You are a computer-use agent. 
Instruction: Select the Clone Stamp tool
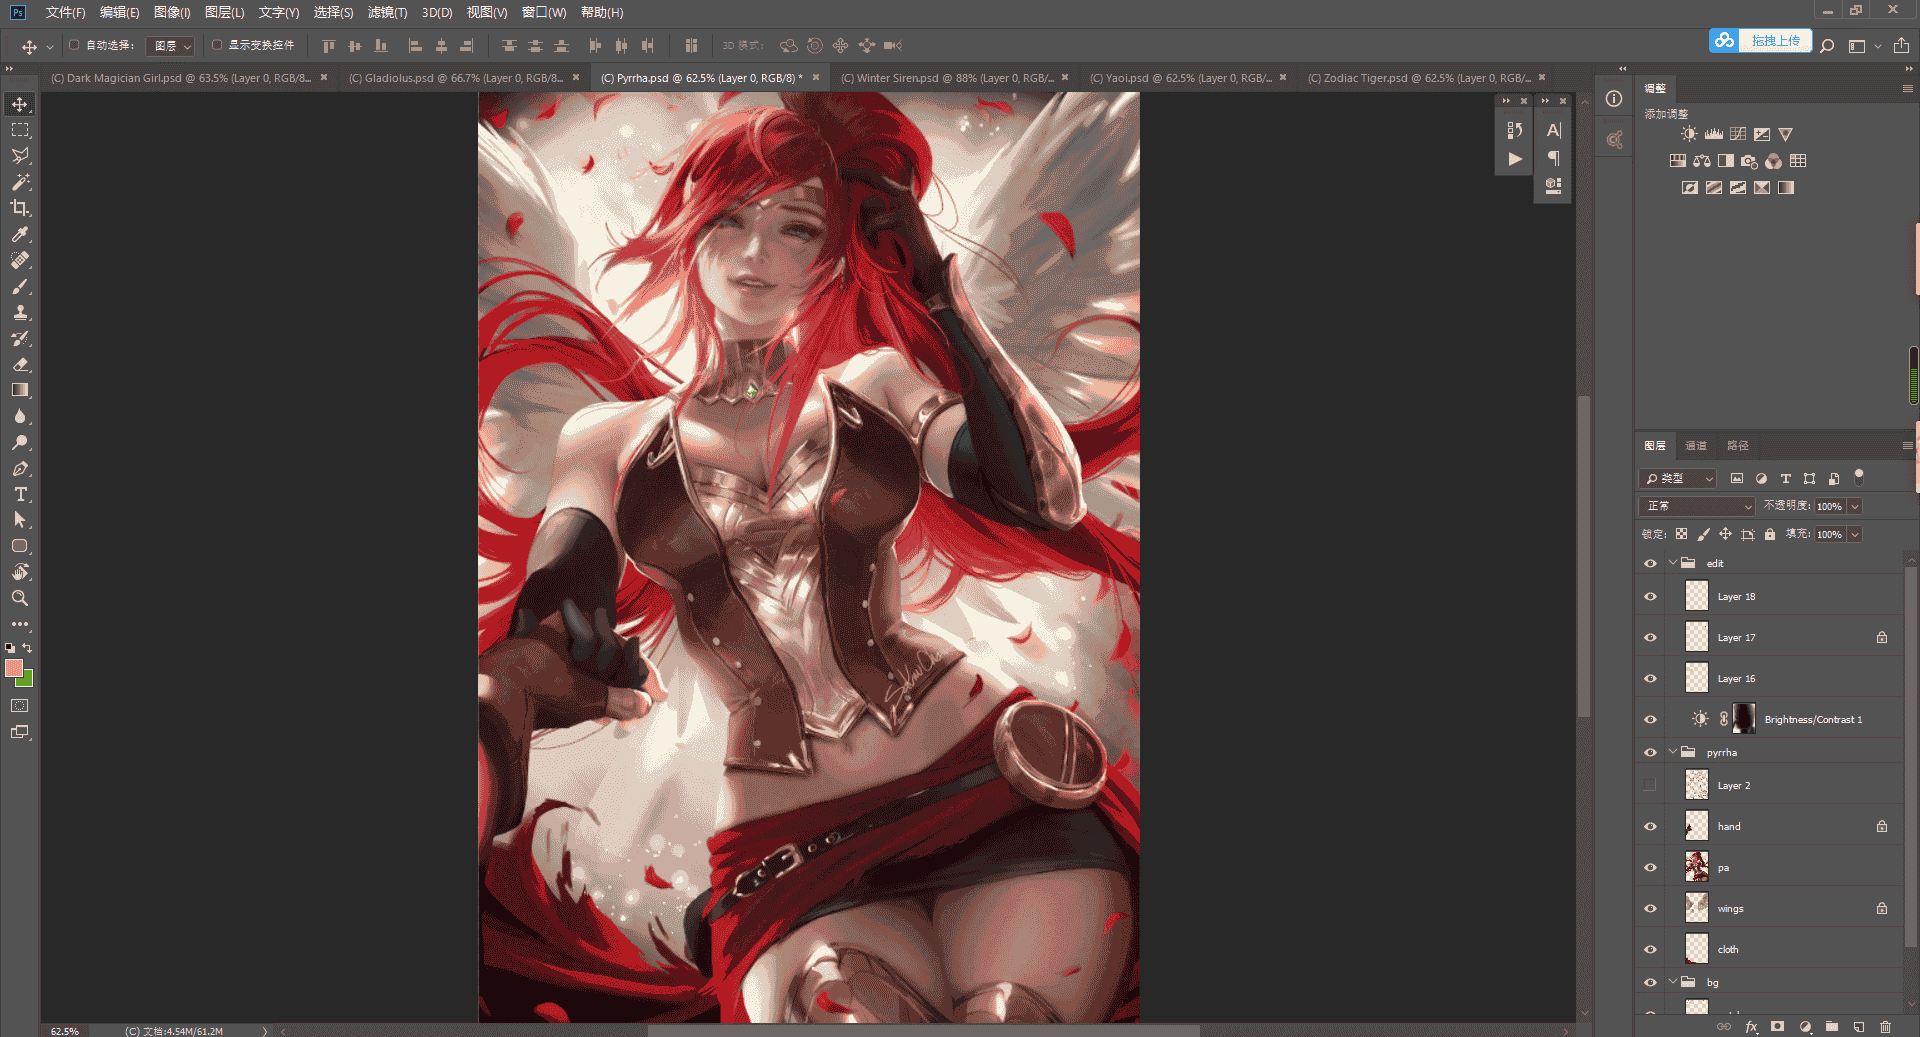point(20,312)
